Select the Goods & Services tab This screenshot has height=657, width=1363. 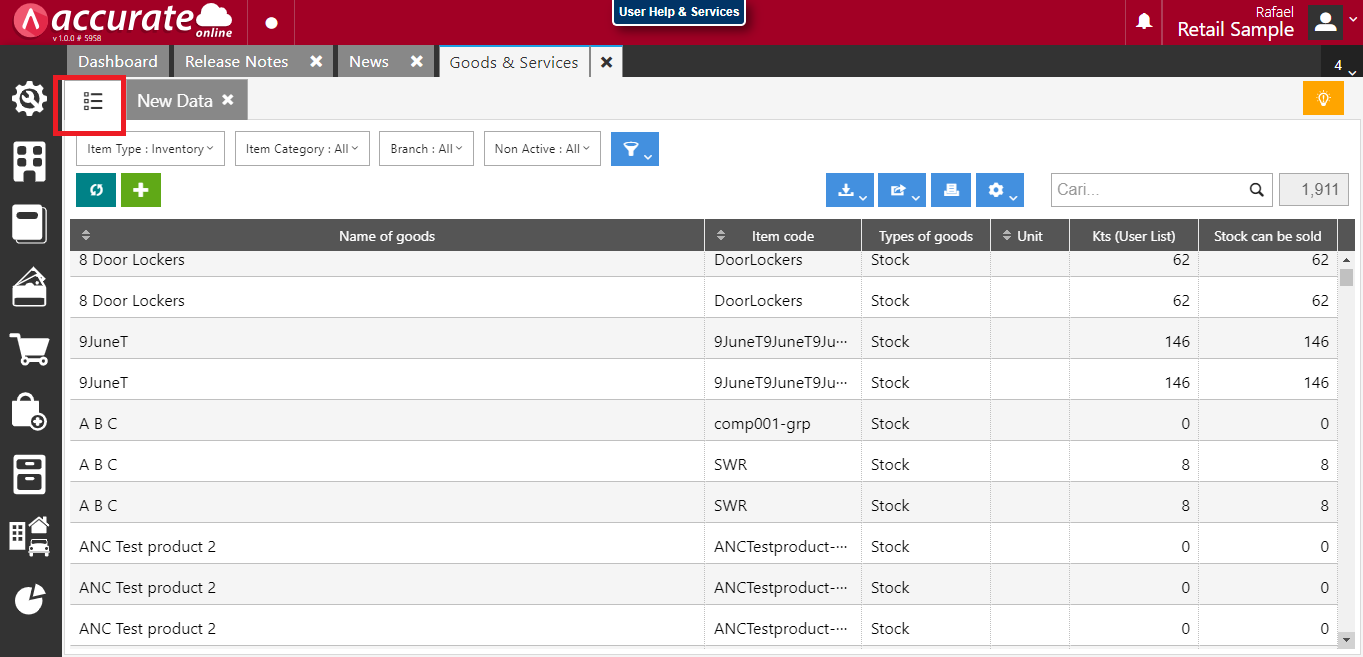(514, 62)
